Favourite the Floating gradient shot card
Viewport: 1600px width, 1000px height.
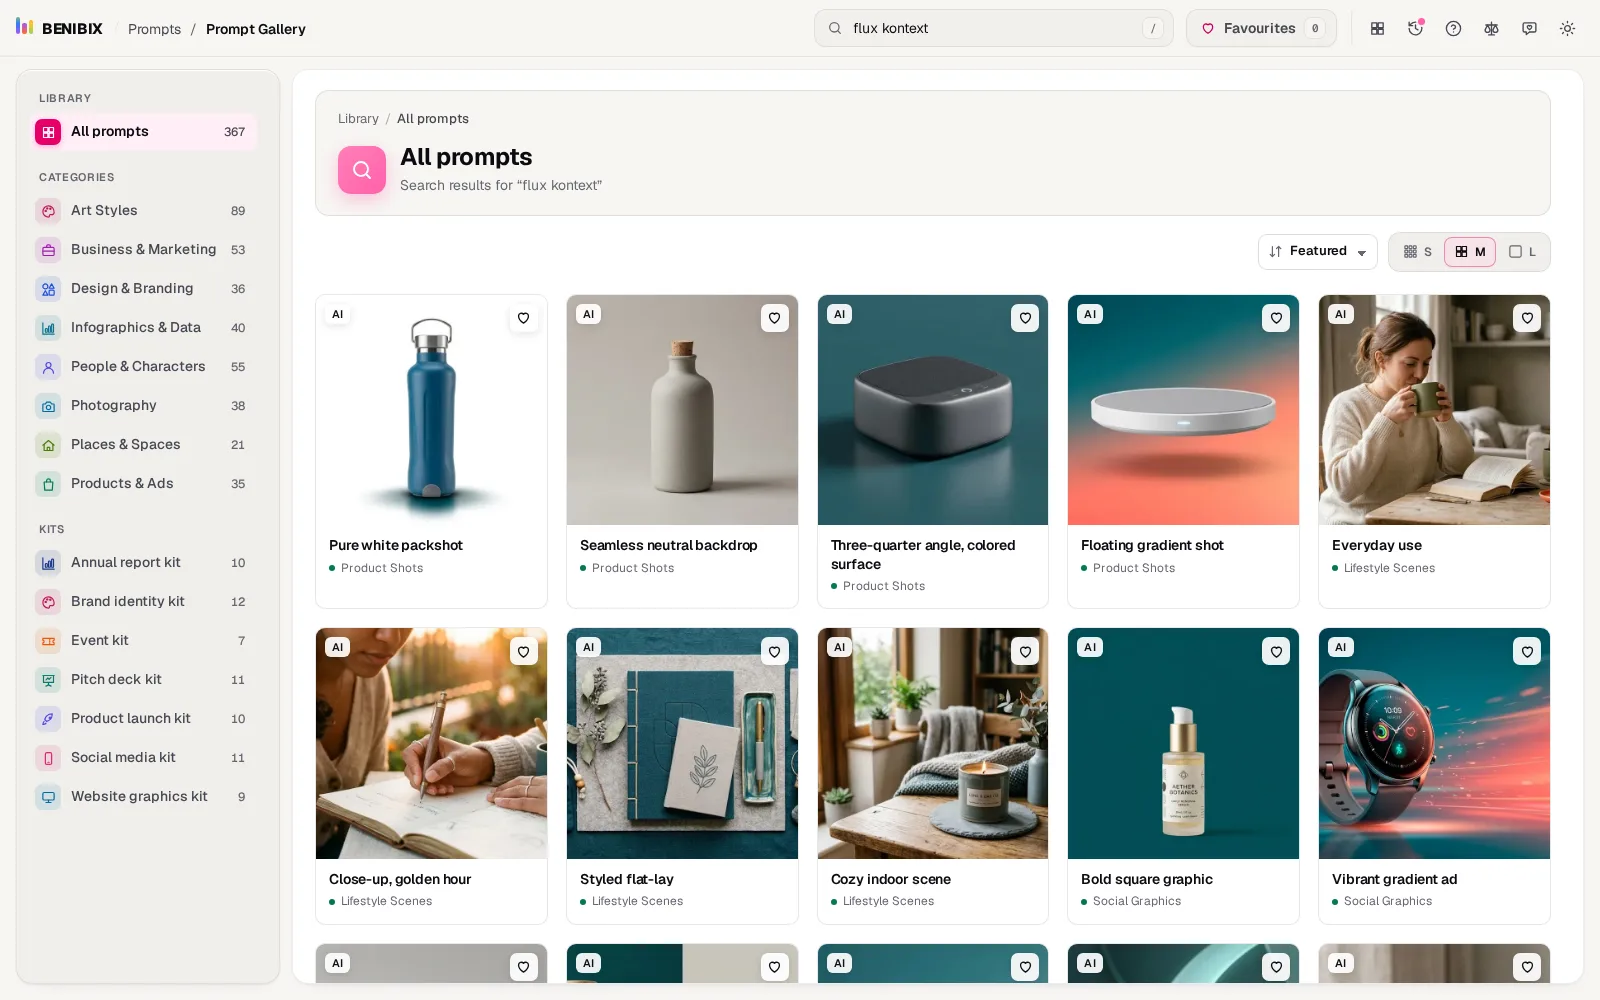(1276, 318)
